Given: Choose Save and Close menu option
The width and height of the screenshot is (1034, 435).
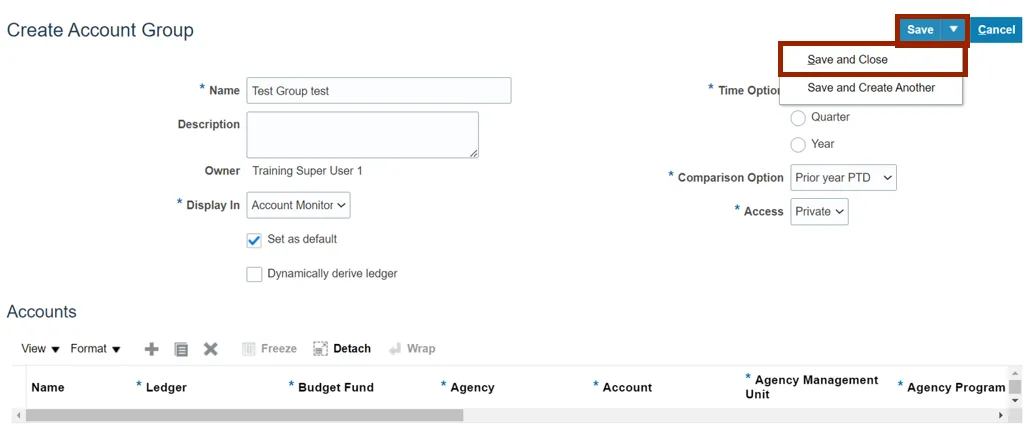Looking at the screenshot, I should pos(848,60).
